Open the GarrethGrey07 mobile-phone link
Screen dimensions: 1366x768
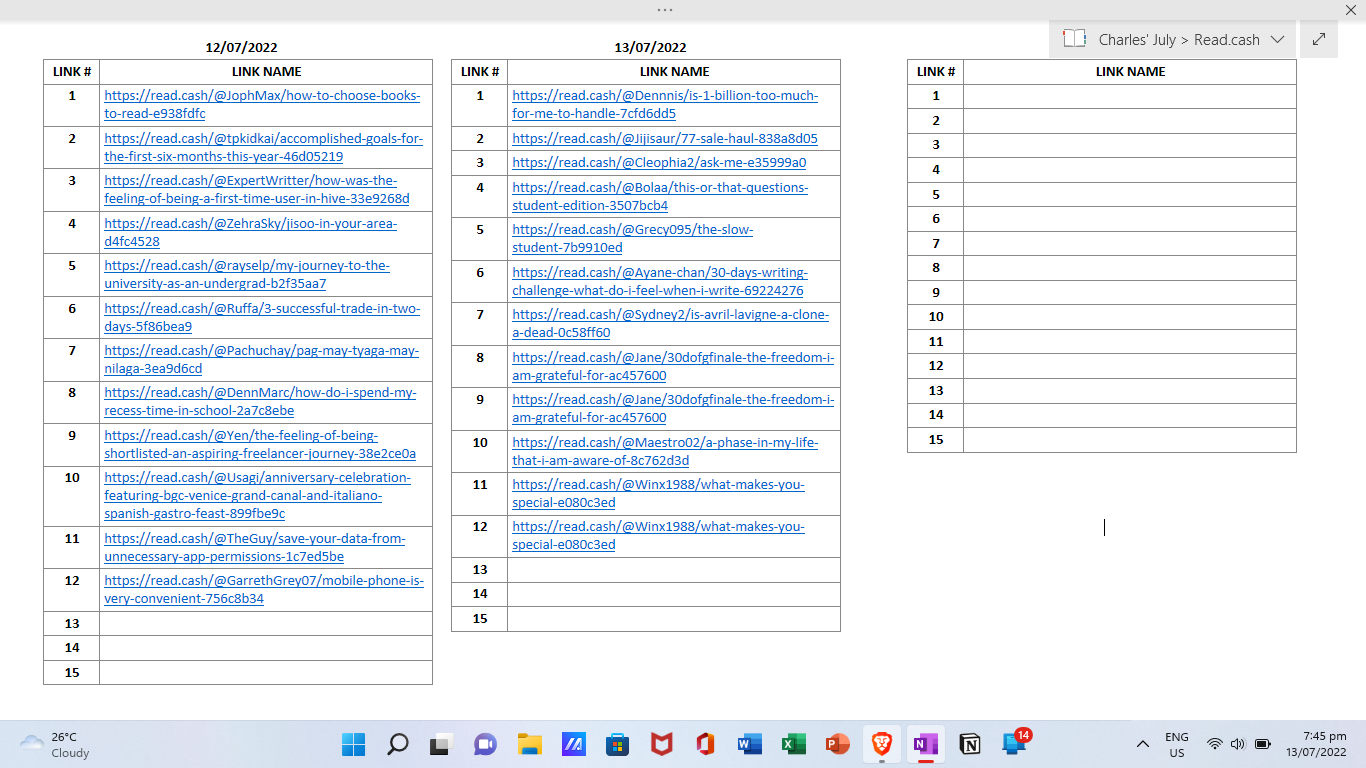[x=264, y=589]
